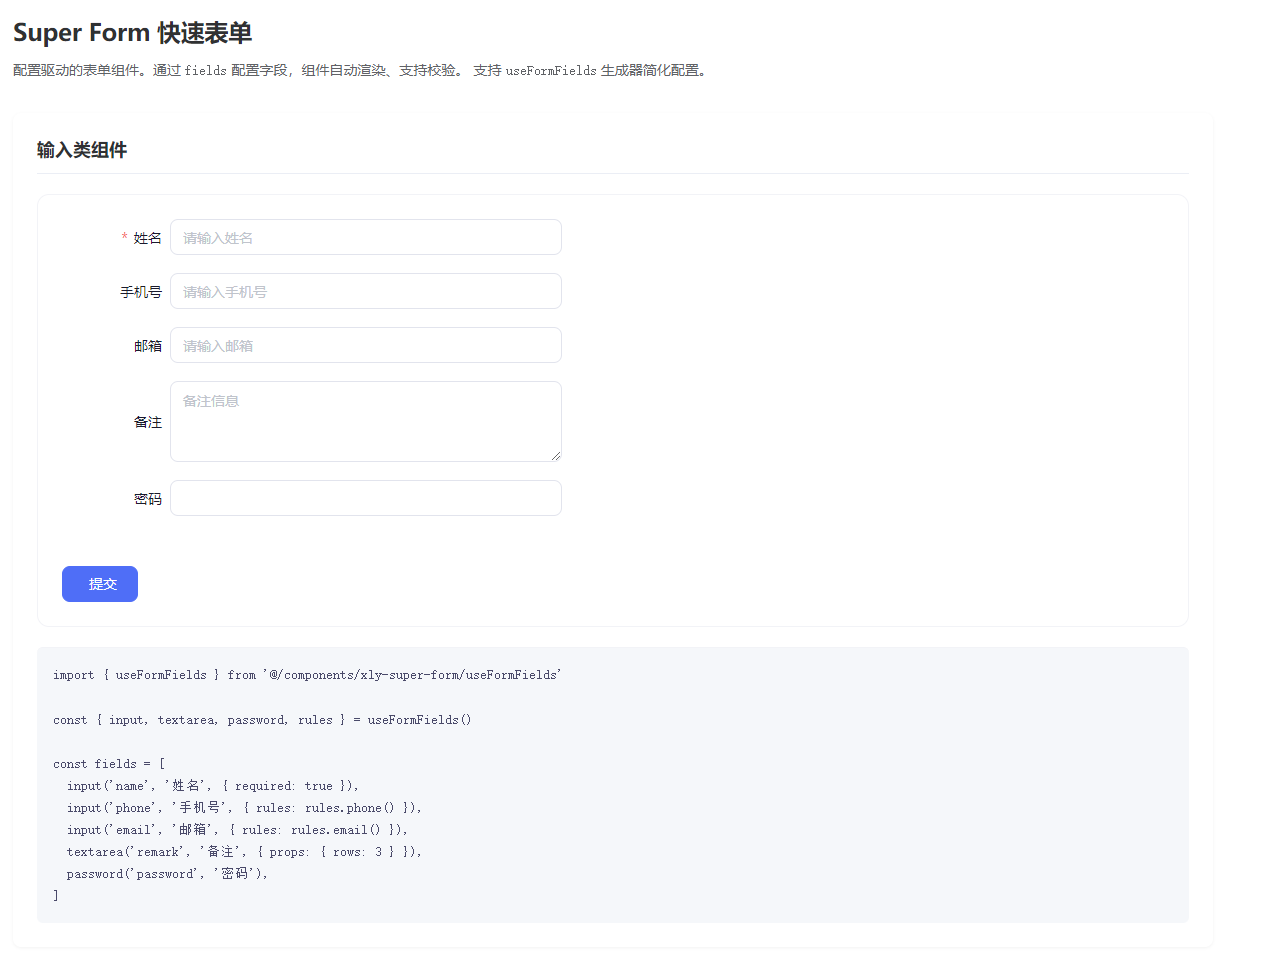Click the 备注 field label
1284x972 pixels.
click(x=148, y=422)
